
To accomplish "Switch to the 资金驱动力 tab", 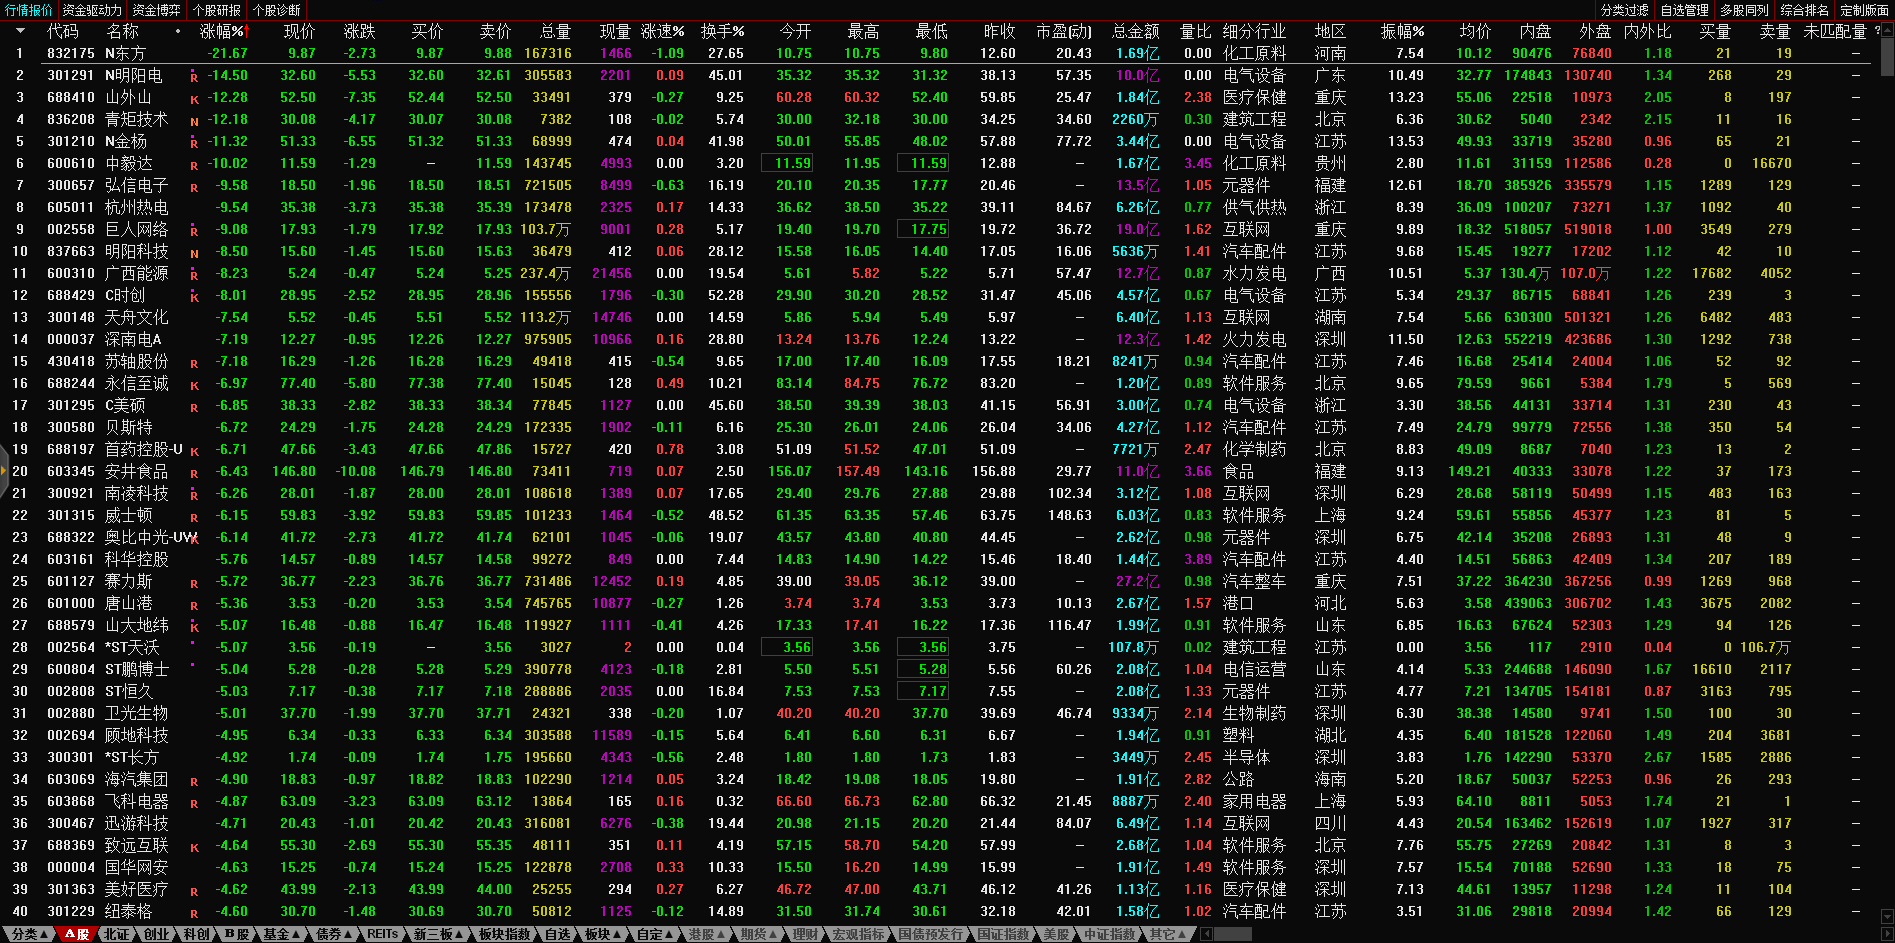I will (x=92, y=10).
